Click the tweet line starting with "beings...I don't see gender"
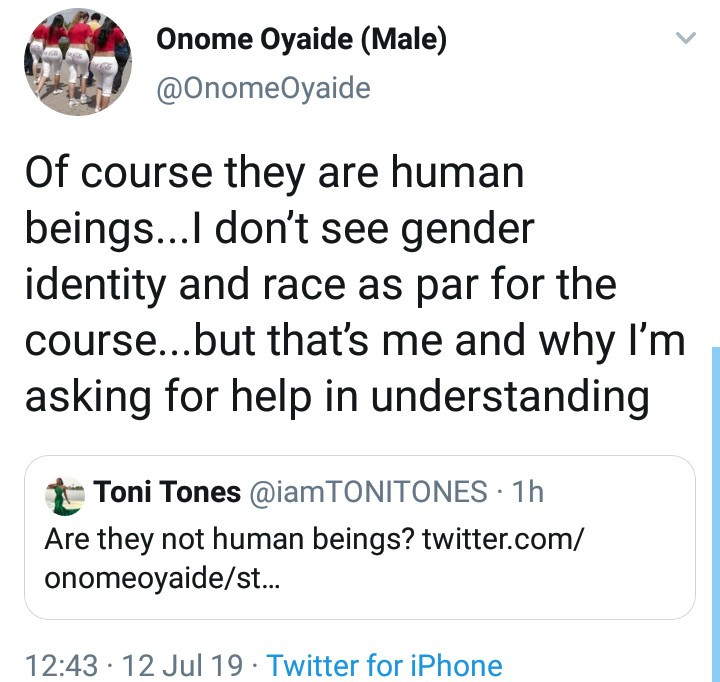 (279, 229)
